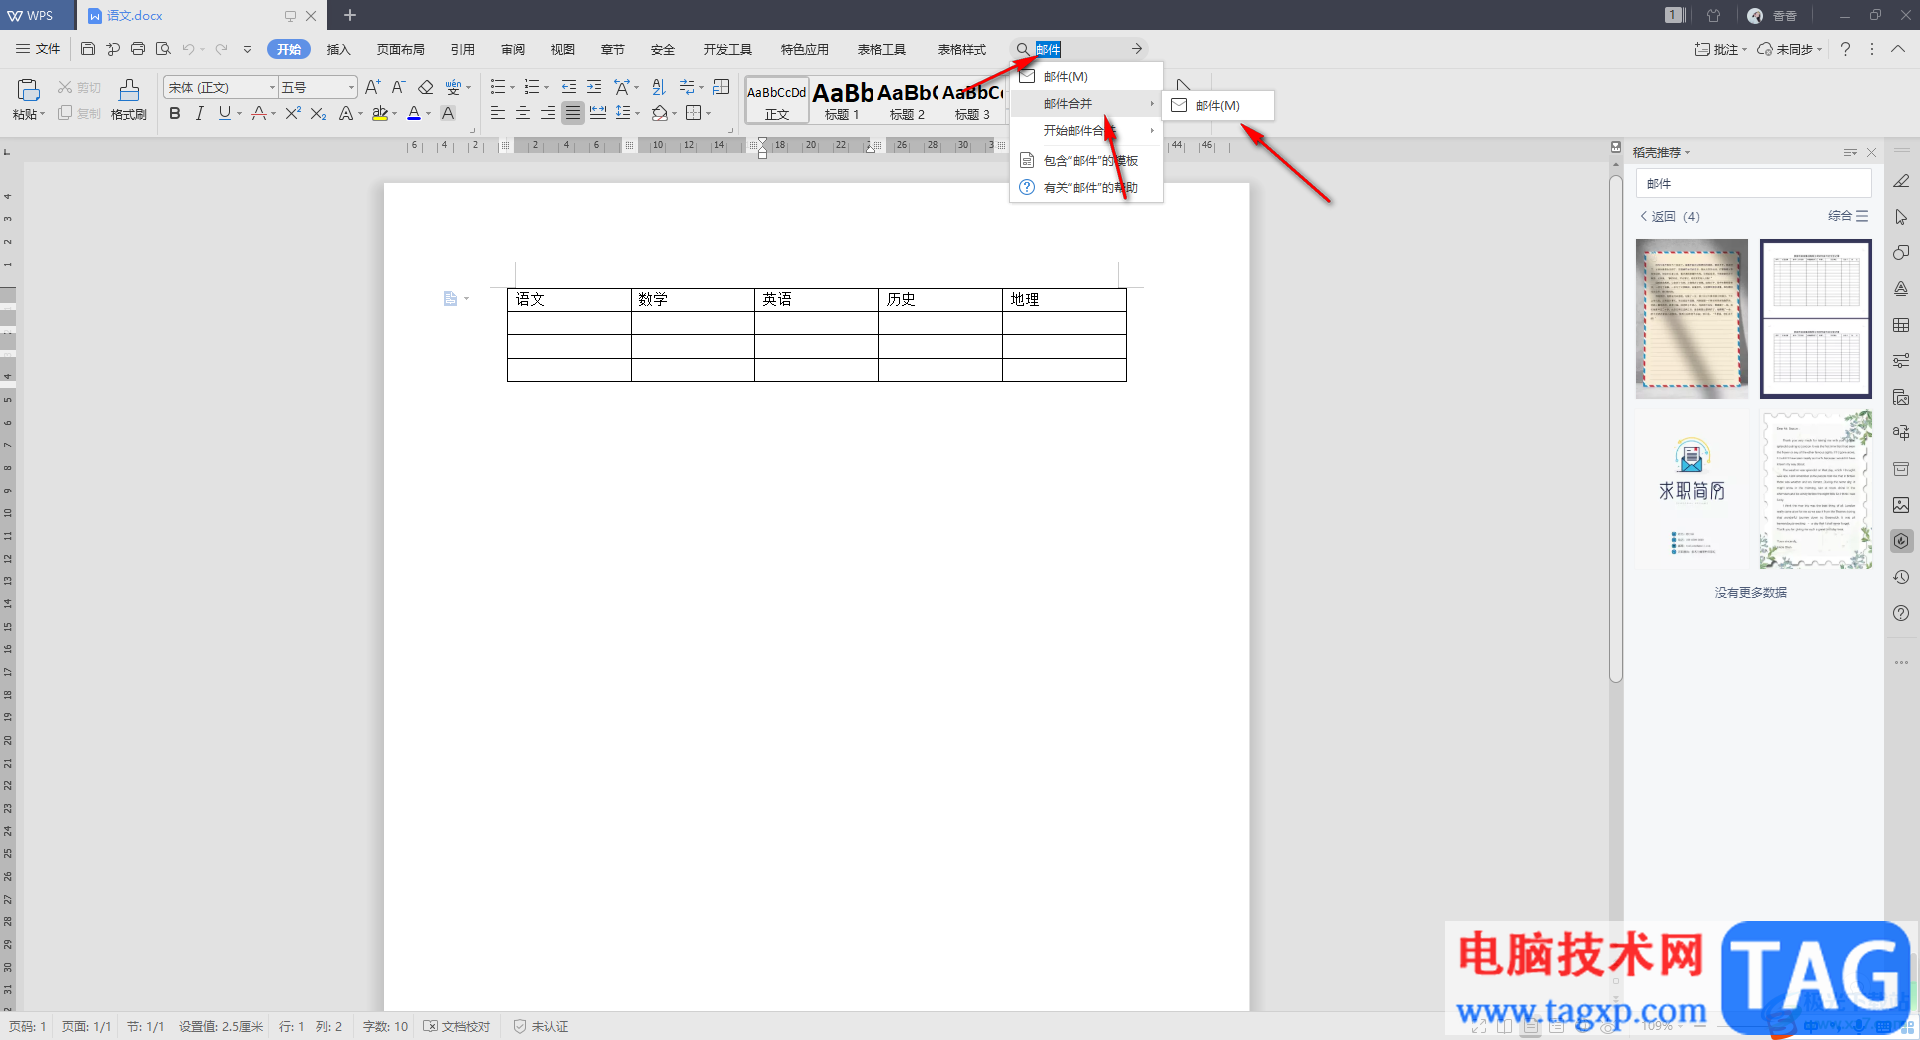Apply subscript formatting
The image size is (1920, 1040).
coord(318,114)
